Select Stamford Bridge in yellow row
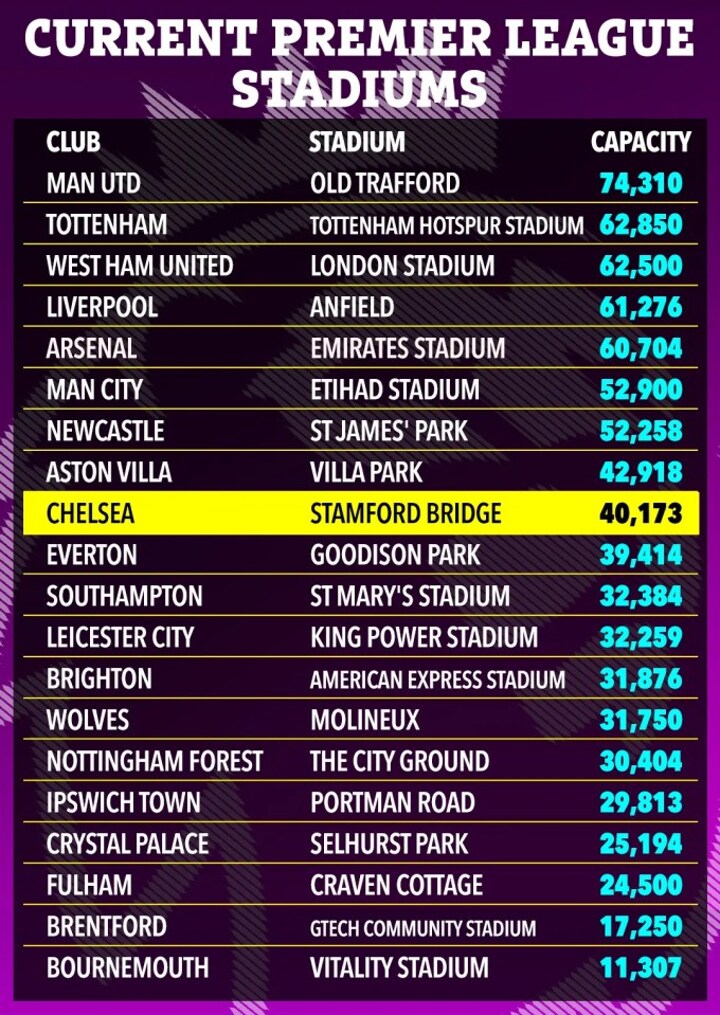 [405, 514]
